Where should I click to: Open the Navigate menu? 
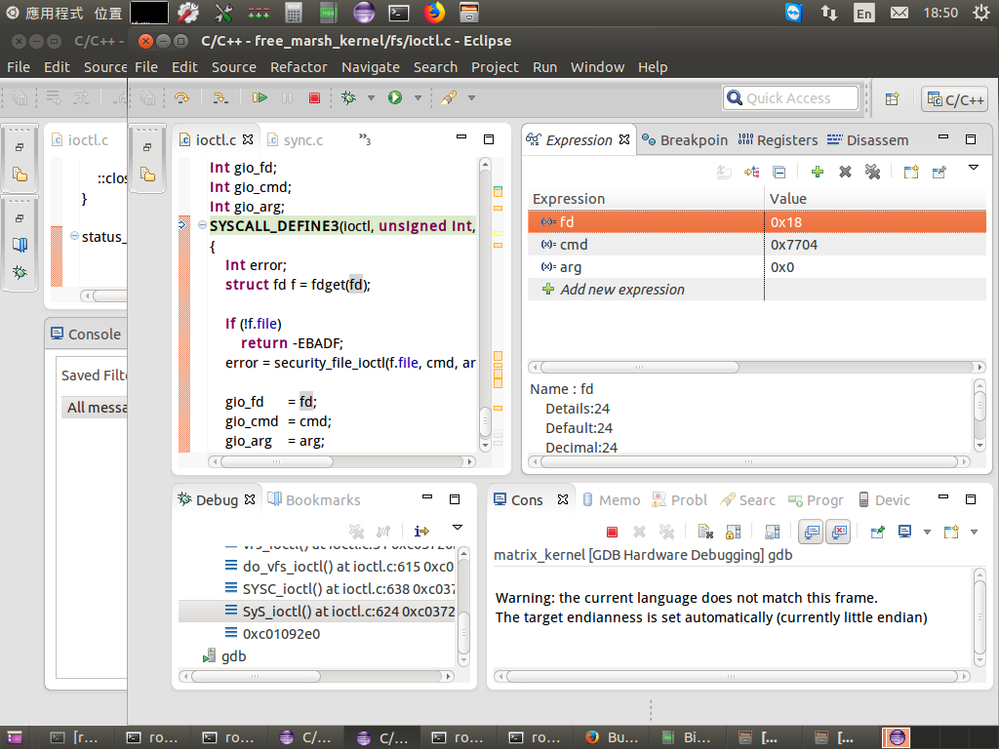pos(370,67)
